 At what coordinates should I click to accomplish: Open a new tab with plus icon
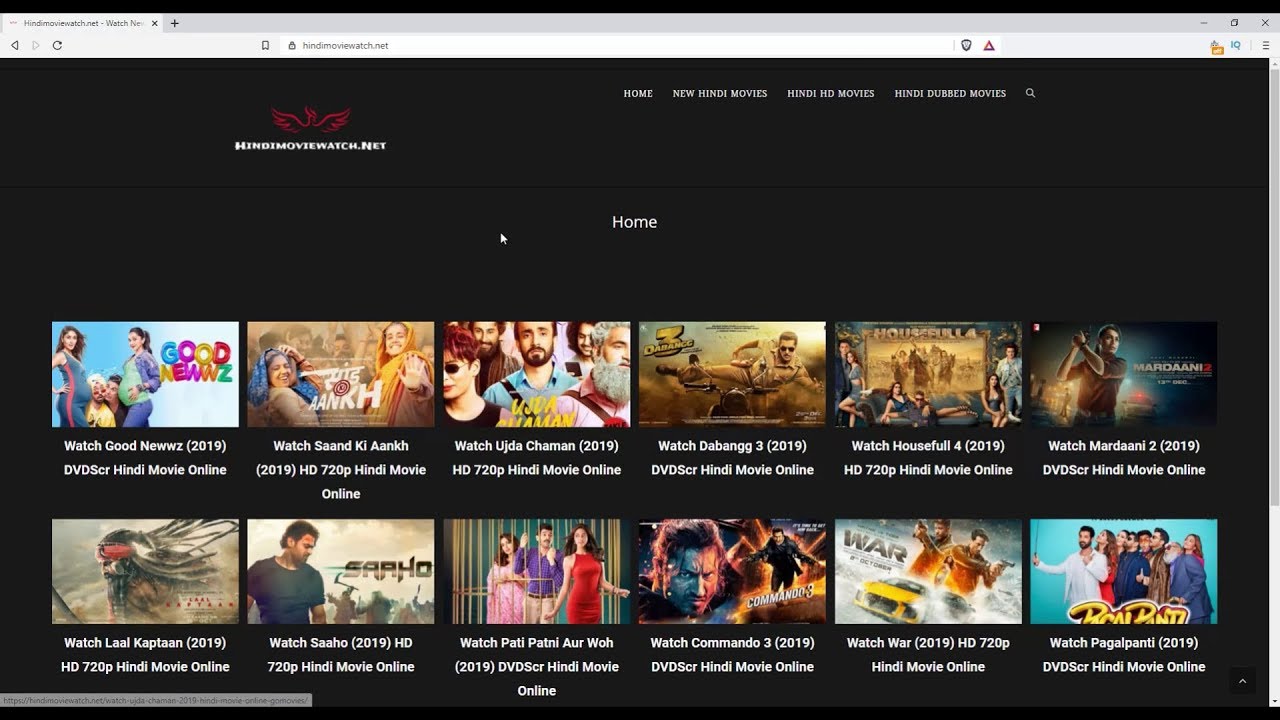click(174, 23)
